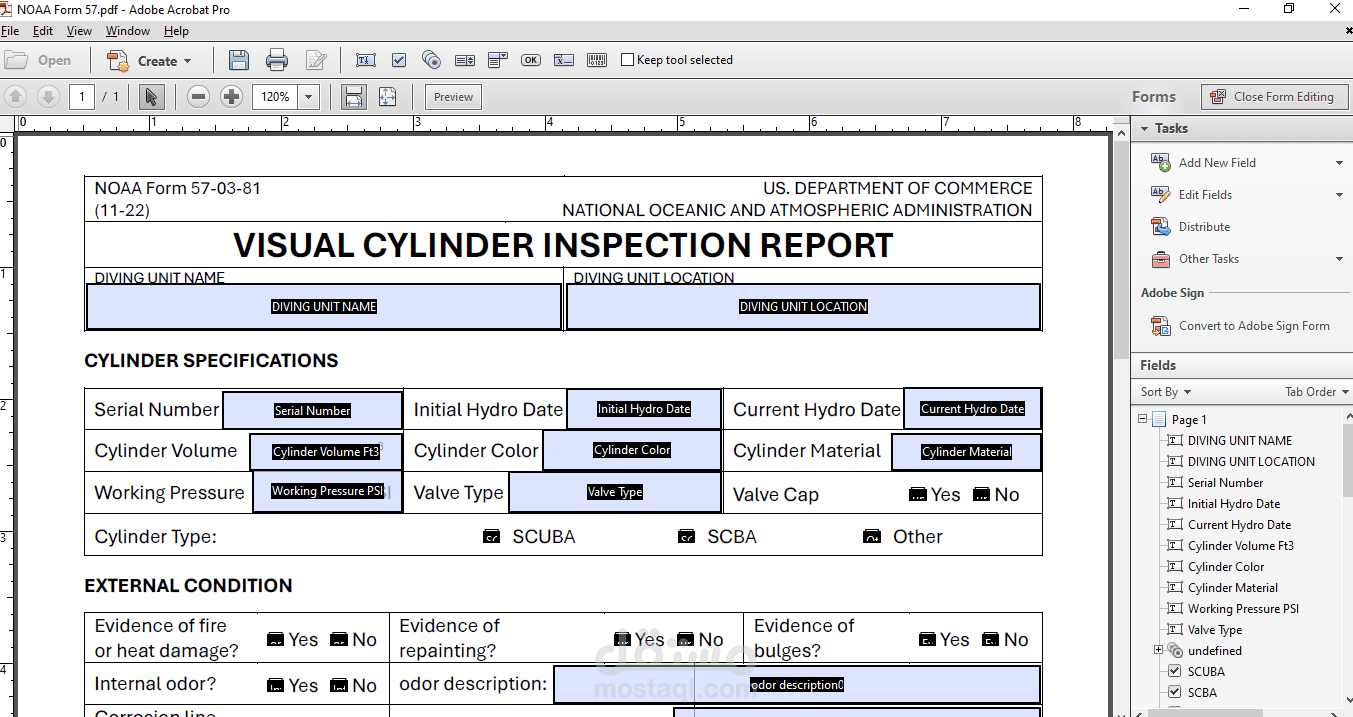Collapse the Tasks panel section
1353x717 pixels.
[1144, 128]
